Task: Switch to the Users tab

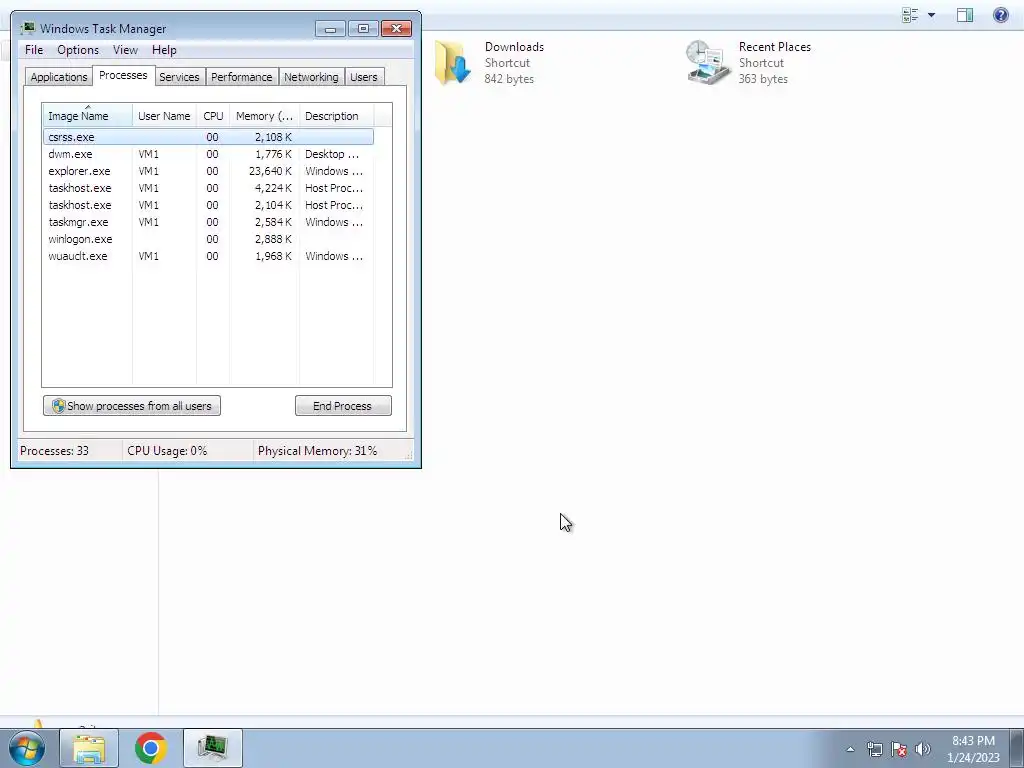Action: pos(364,77)
